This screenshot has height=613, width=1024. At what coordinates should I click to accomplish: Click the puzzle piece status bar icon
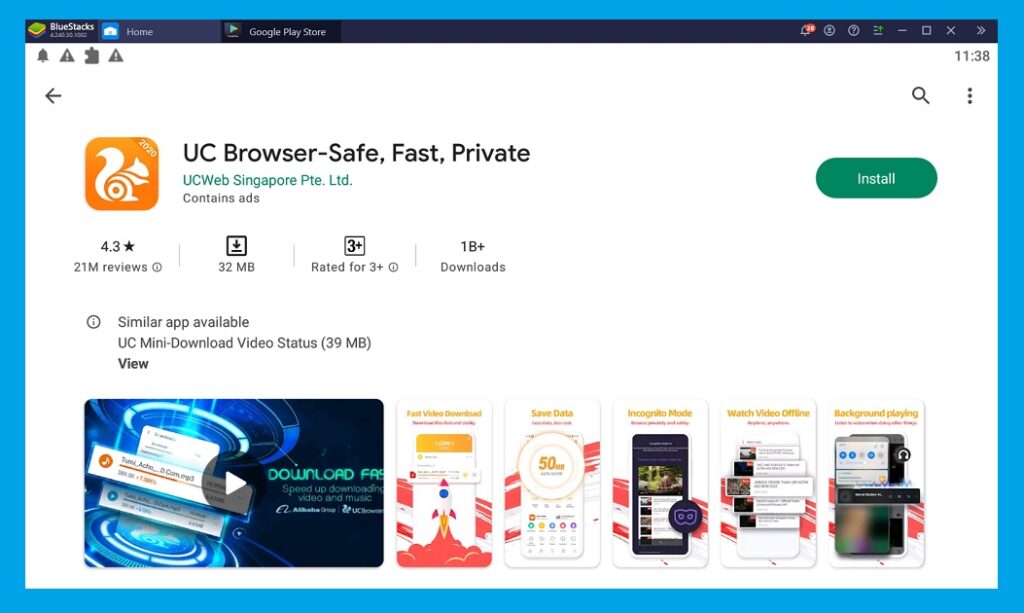91,55
